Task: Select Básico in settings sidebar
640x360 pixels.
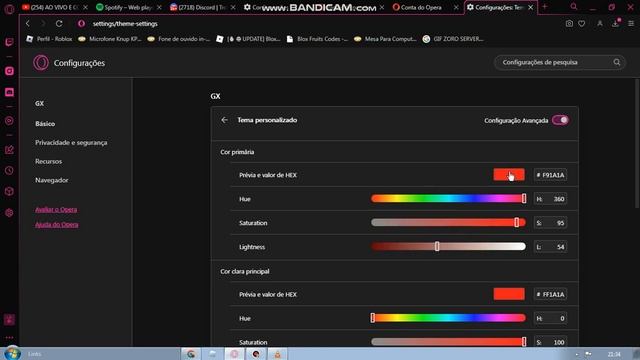Action: 45,123
